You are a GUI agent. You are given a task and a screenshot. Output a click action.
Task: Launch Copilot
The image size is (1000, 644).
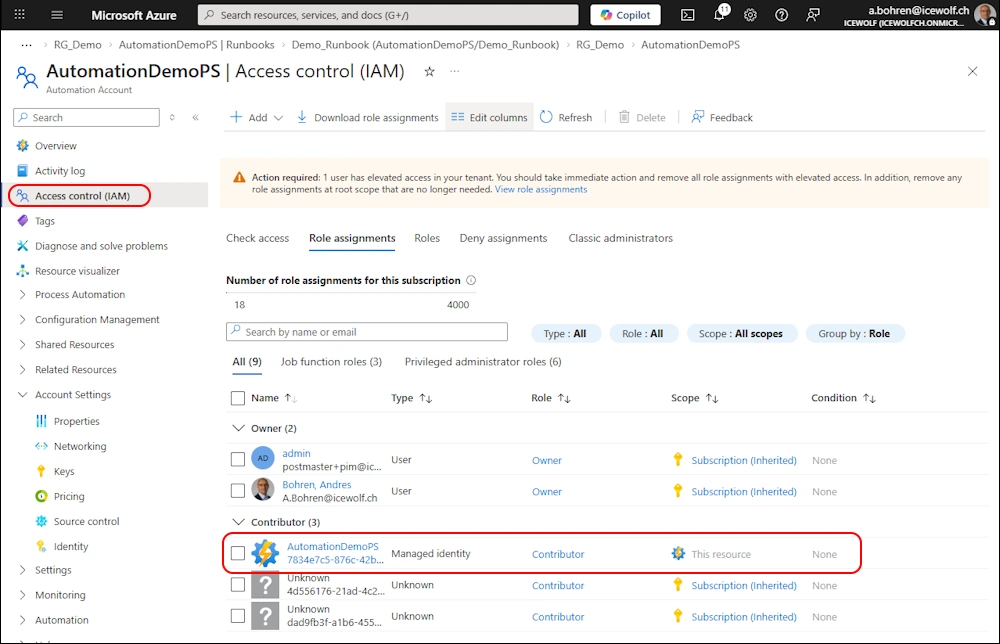pyautogui.click(x=625, y=15)
